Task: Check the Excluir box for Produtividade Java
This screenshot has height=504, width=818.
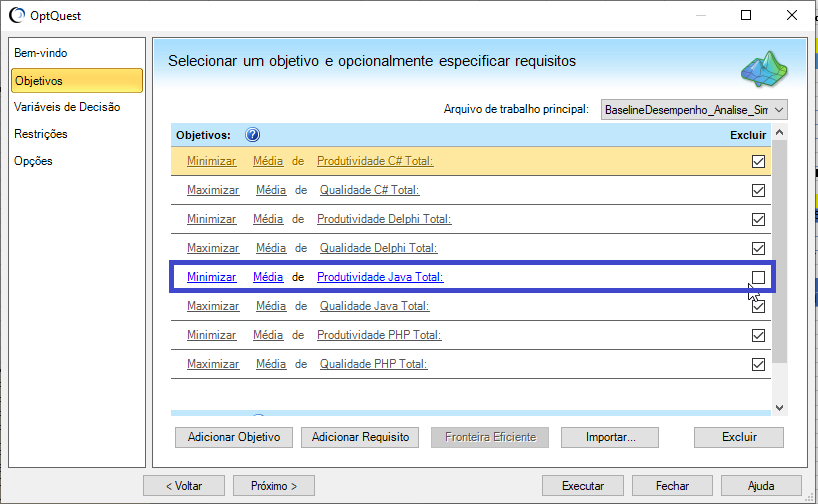Action: 758,277
